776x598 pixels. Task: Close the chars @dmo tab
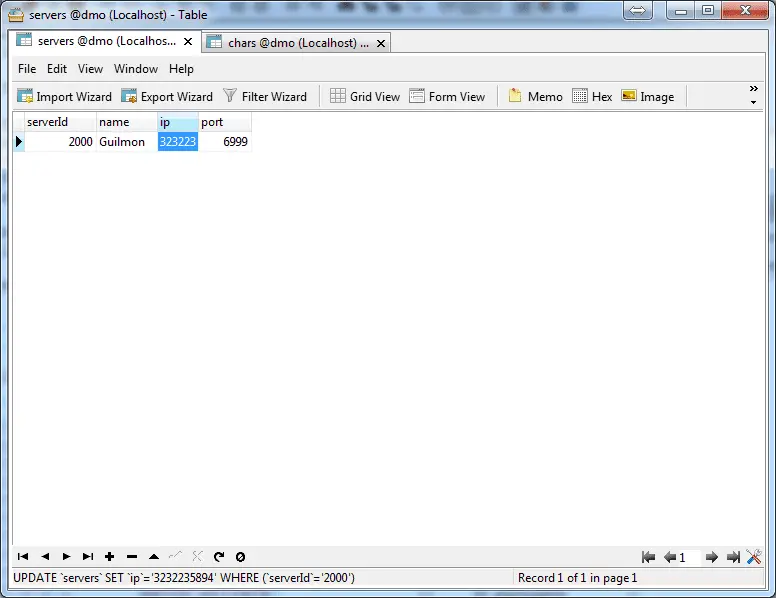[x=381, y=44]
